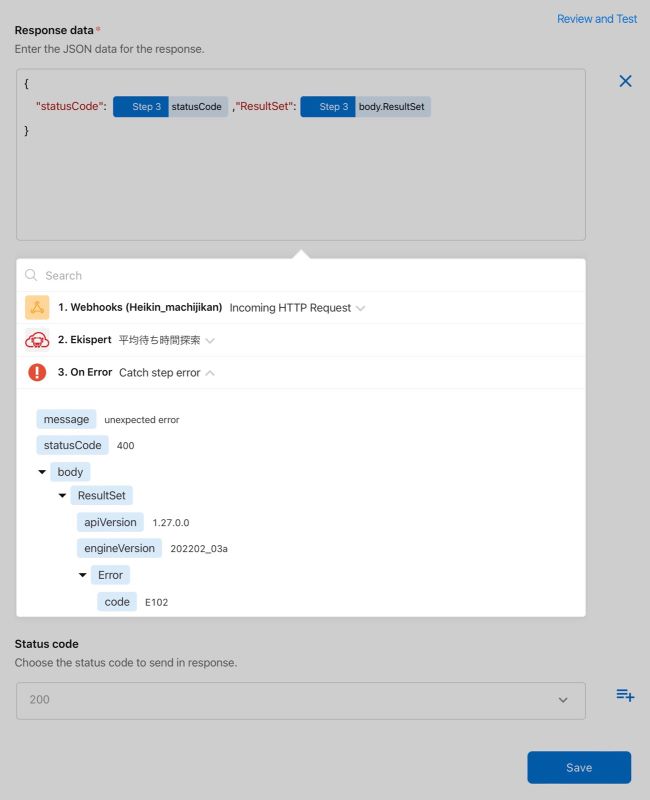
Task: Expand the Ekispert step chevron
Action: coord(210,340)
